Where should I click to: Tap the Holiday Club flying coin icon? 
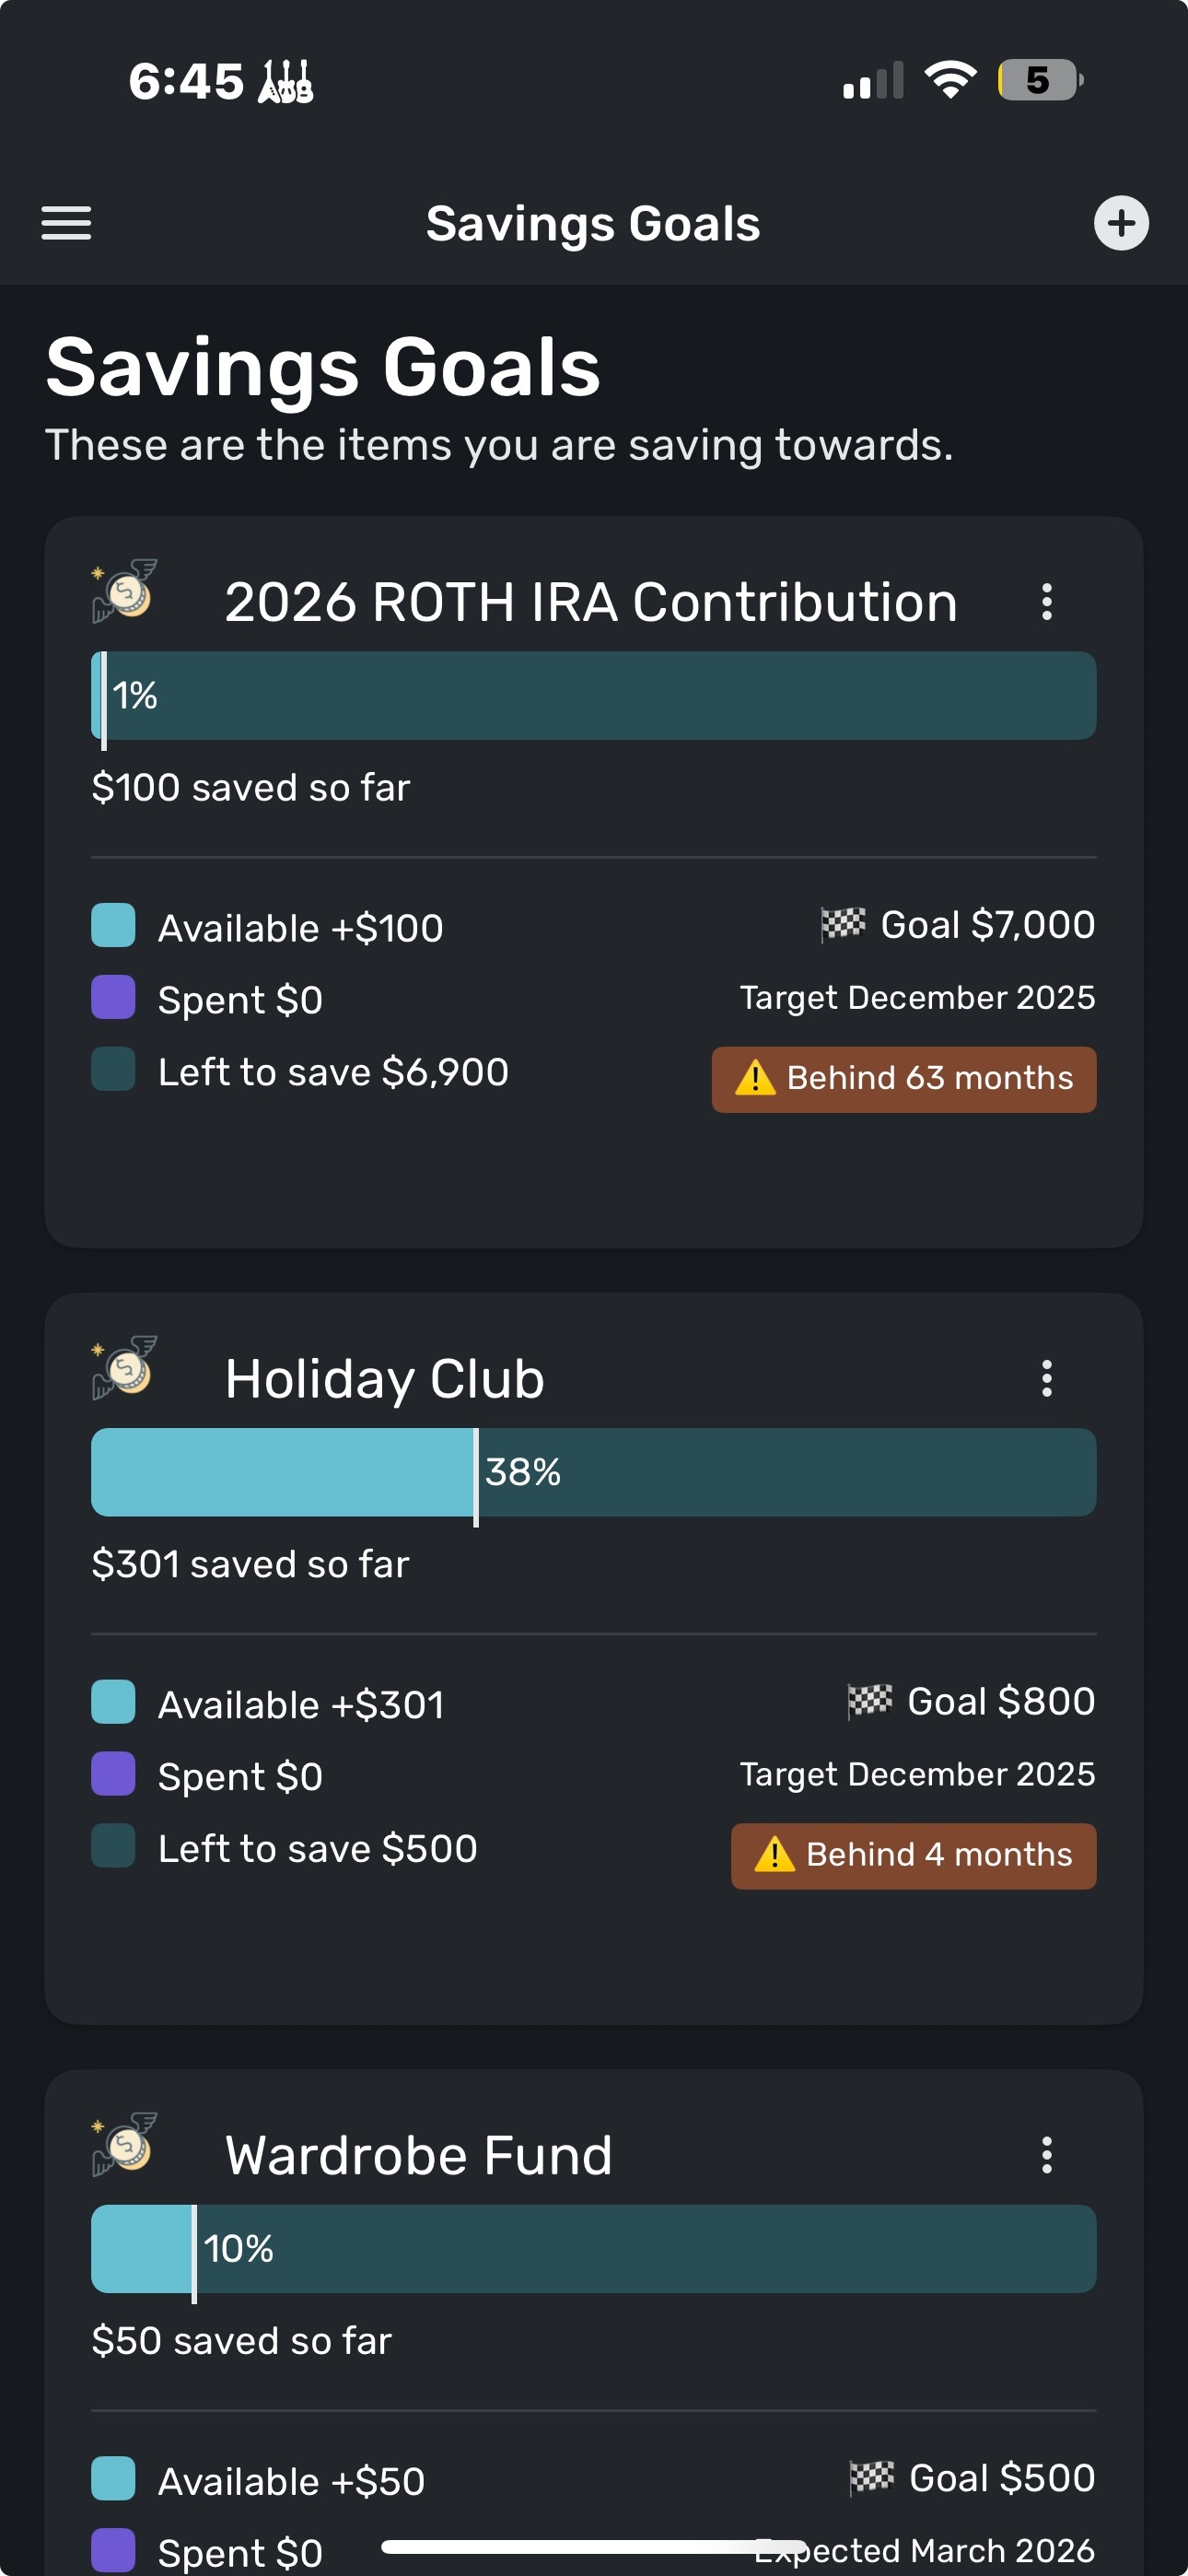coord(125,1367)
